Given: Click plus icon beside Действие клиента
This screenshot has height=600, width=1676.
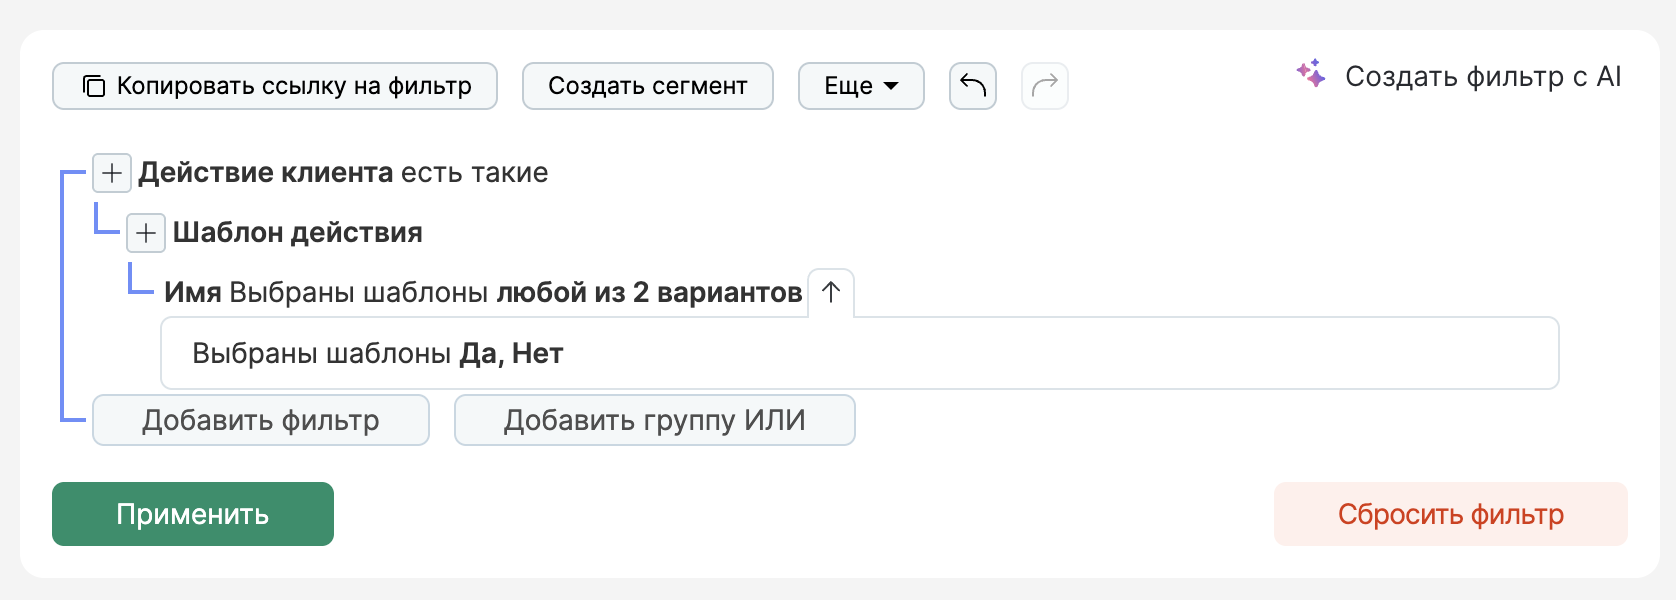Looking at the screenshot, I should click(x=112, y=173).
